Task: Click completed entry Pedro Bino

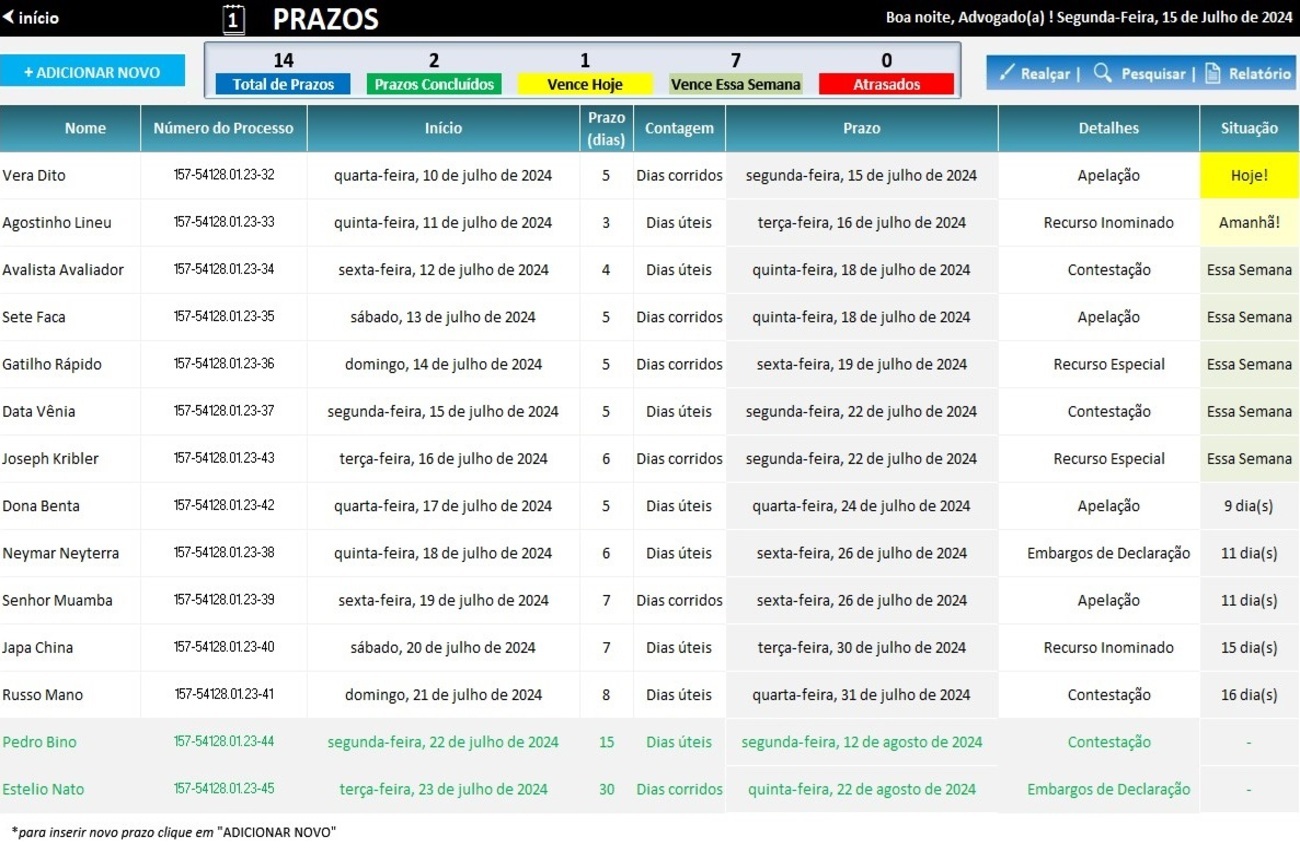Action: [40, 742]
